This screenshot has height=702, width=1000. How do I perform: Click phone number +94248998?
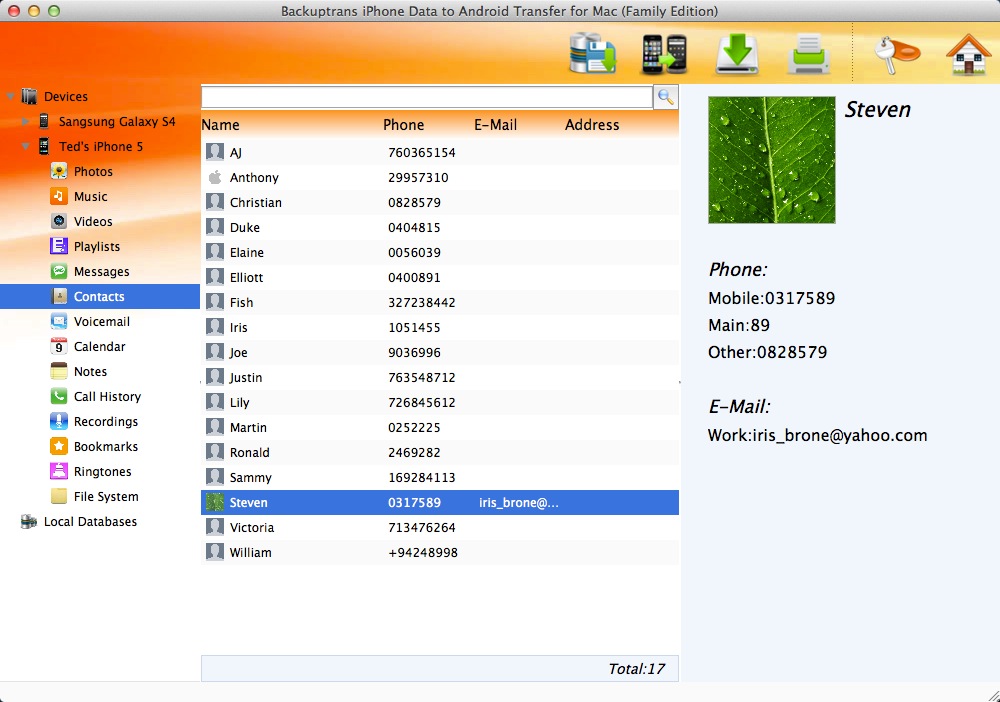(423, 553)
